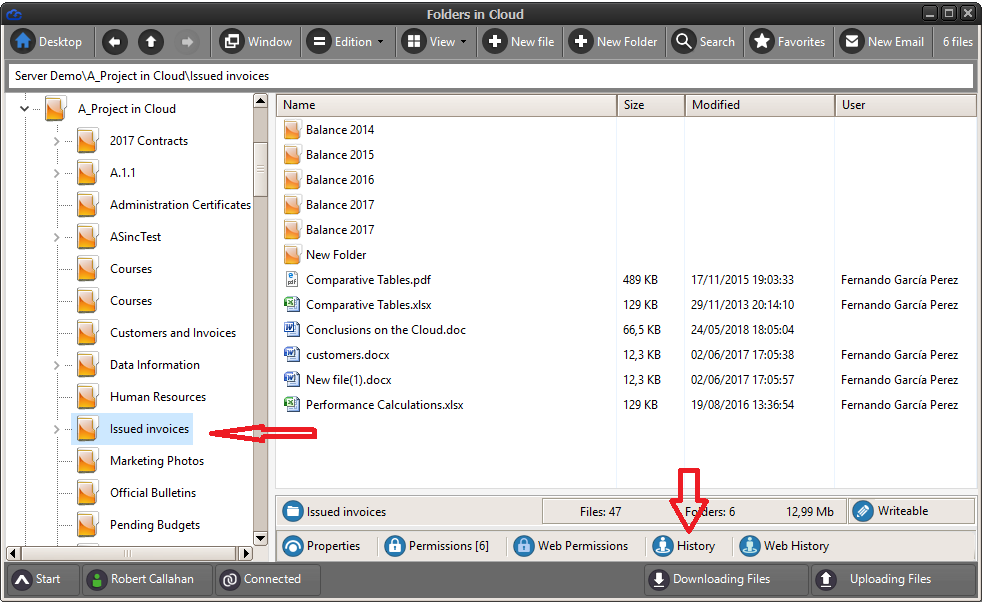Expand the Issued invoices folder node

coord(56,429)
